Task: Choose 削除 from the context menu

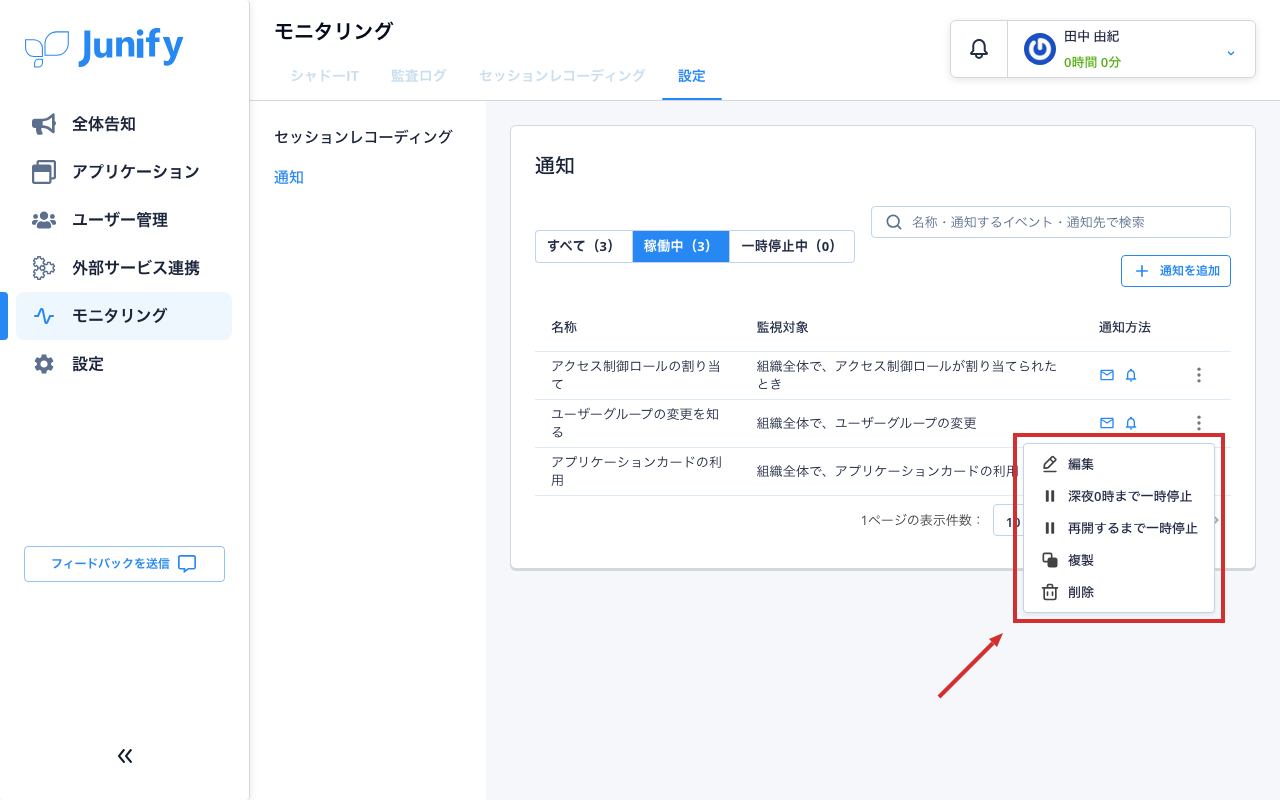Action: coord(1118,592)
